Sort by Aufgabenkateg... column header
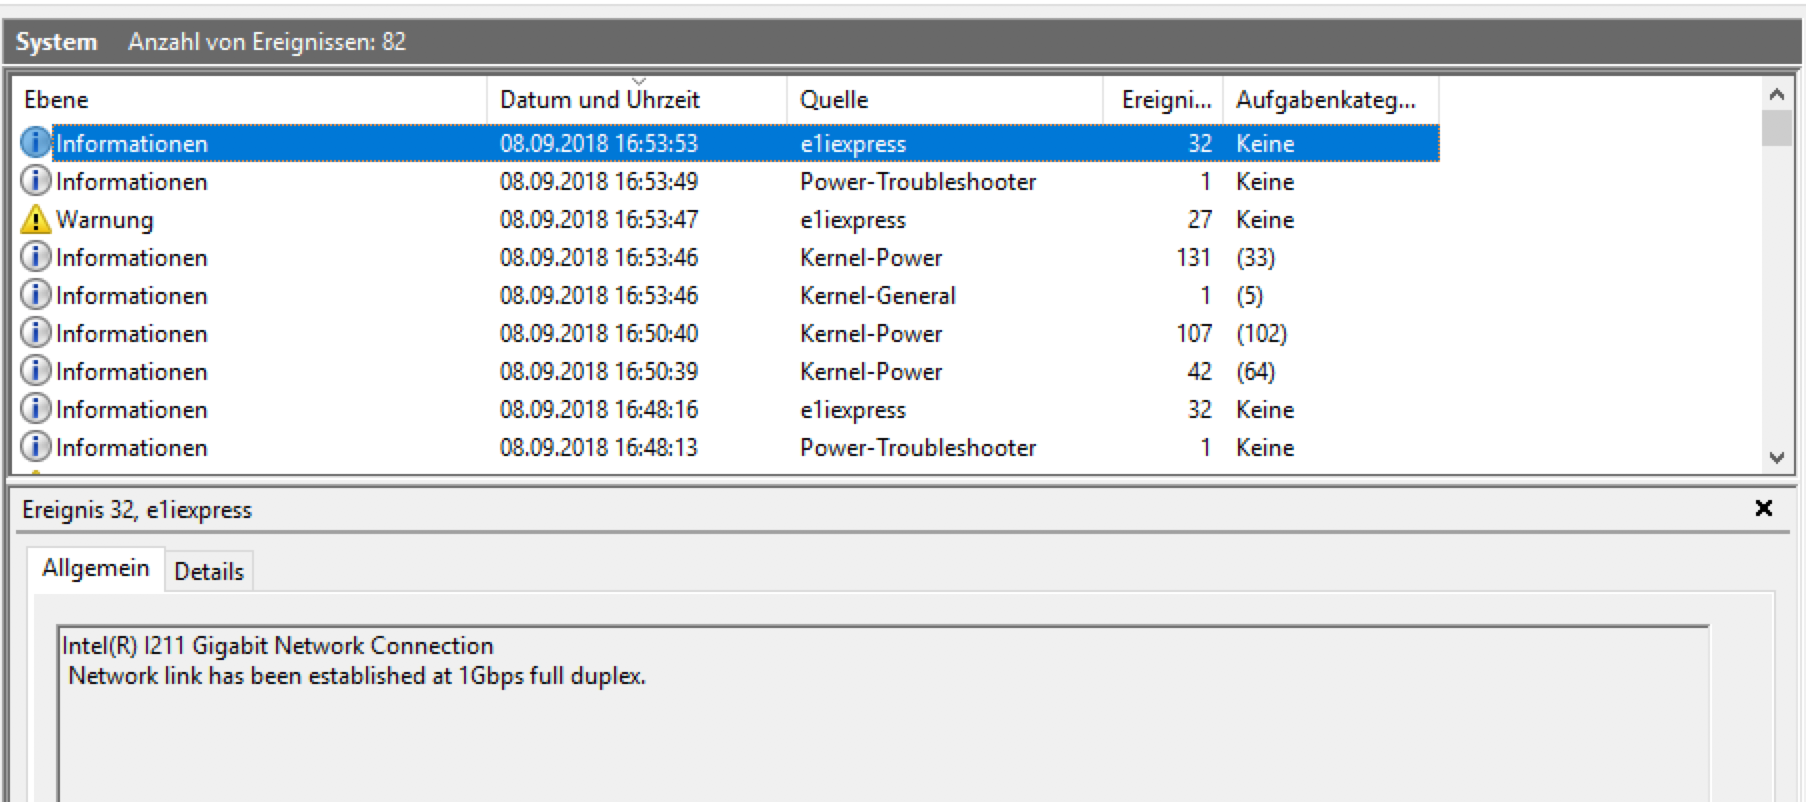 [x=1331, y=99]
